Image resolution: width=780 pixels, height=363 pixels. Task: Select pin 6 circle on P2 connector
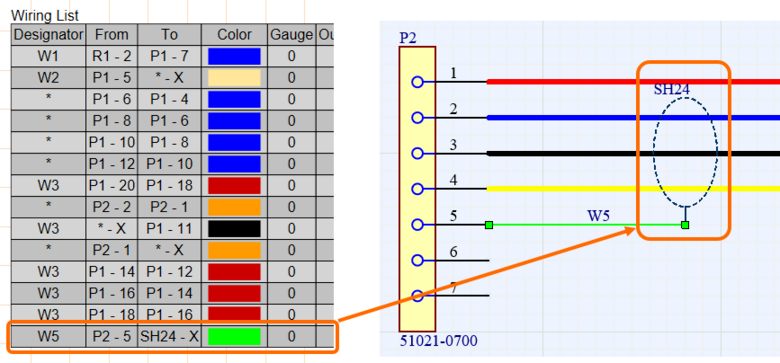pyautogui.click(x=417, y=261)
